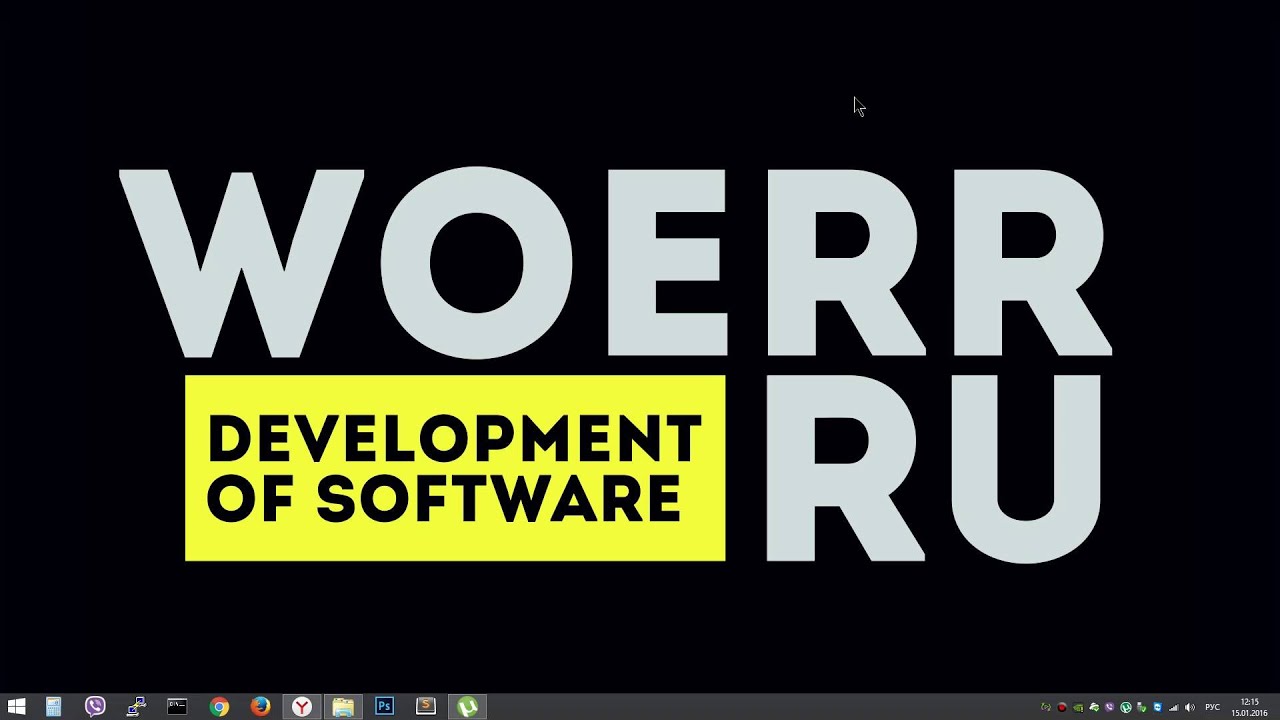Image resolution: width=1280 pixels, height=720 pixels.
Task: Open the TeamViewer tray icon
Action: point(1158,708)
